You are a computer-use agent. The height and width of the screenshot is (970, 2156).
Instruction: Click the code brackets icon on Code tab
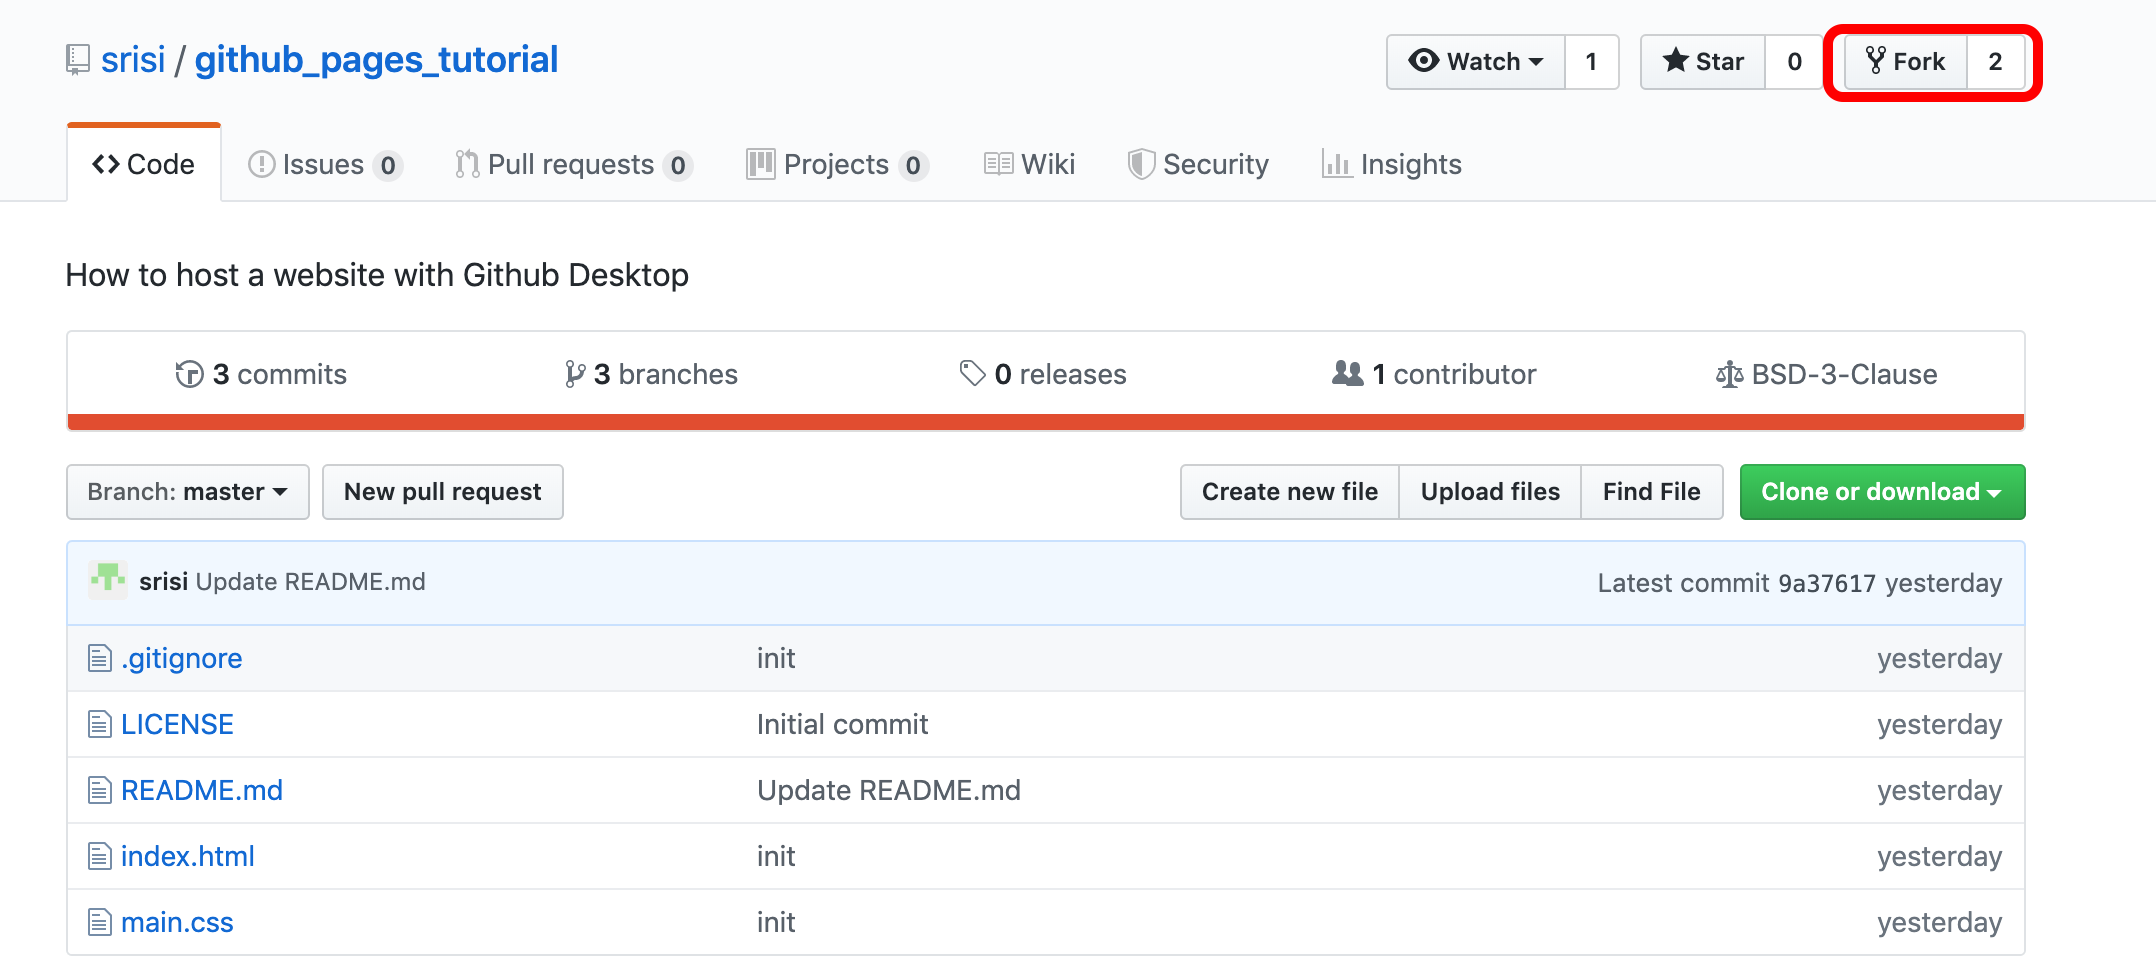106,164
